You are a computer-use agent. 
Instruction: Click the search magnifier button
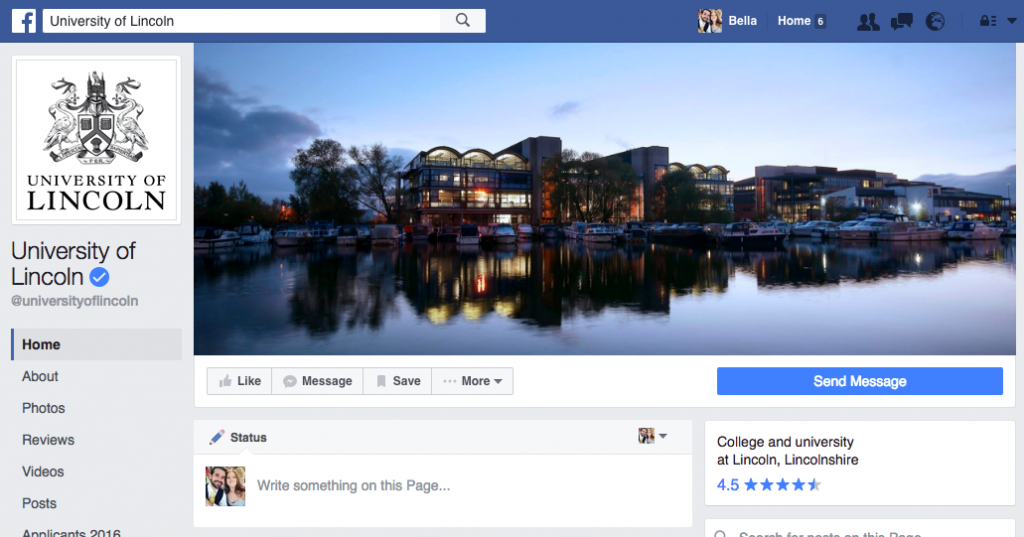462,21
